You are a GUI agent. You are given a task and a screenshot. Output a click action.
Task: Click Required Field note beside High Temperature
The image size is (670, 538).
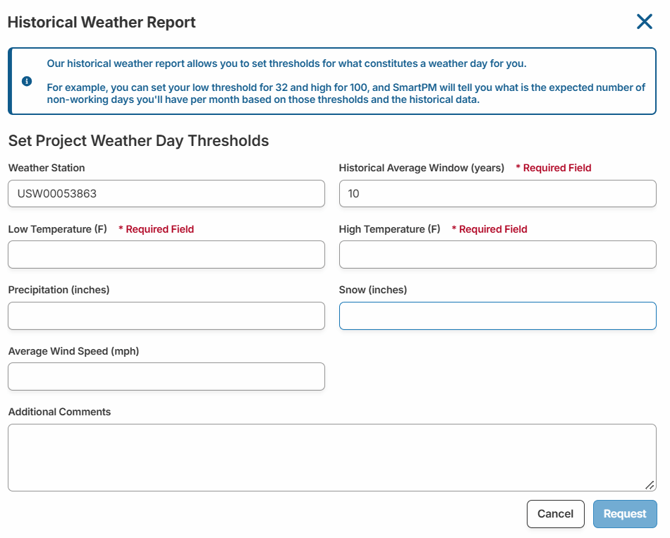(x=490, y=229)
